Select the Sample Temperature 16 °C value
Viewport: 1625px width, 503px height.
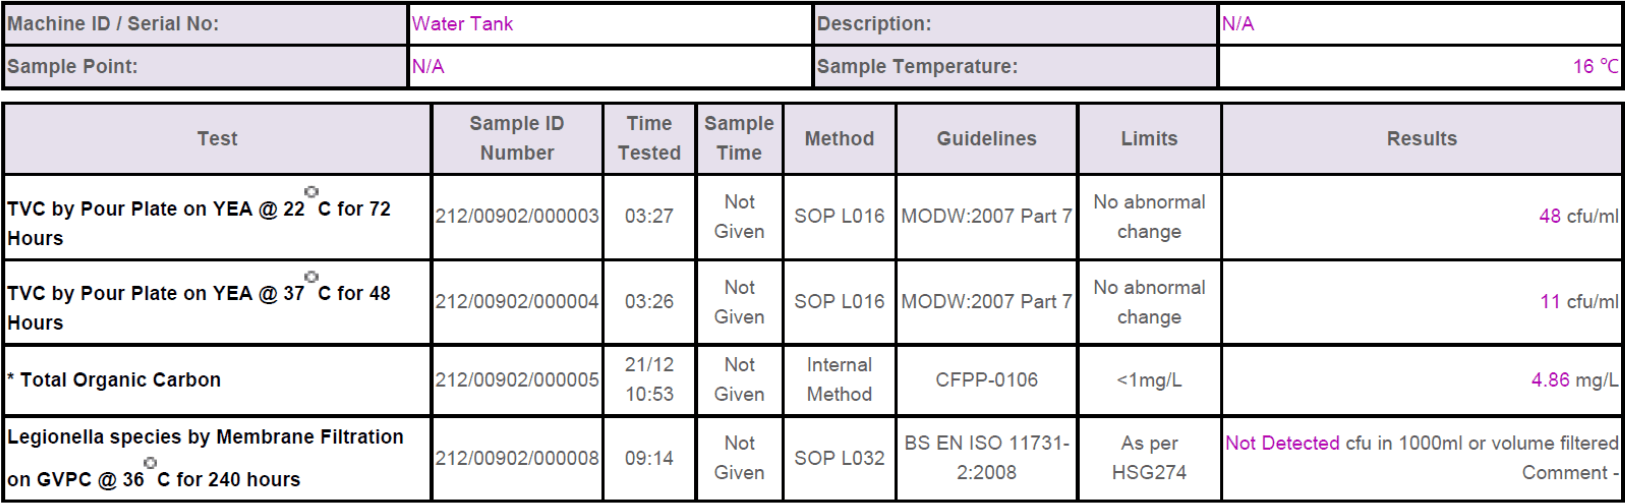[1595, 67]
